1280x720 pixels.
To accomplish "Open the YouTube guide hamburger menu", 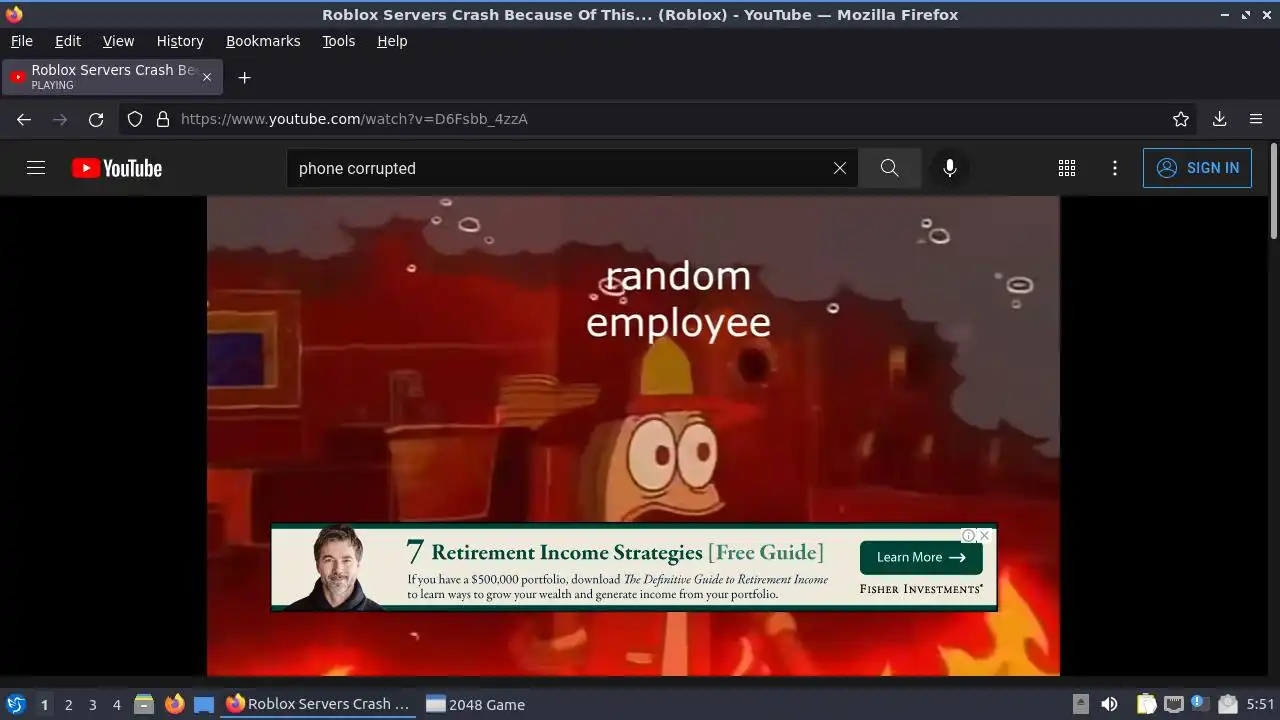I will [x=36, y=168].
